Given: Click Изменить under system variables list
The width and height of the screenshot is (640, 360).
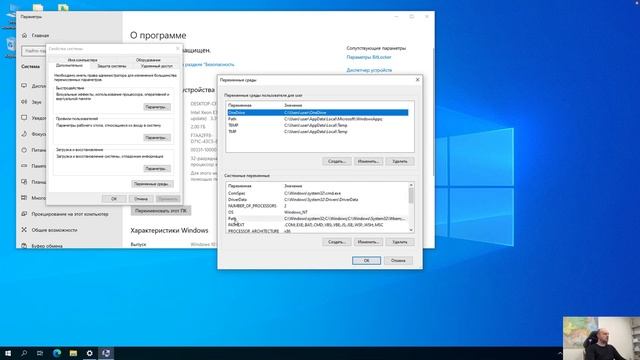Looking at the screenshot, I should 368,242.
